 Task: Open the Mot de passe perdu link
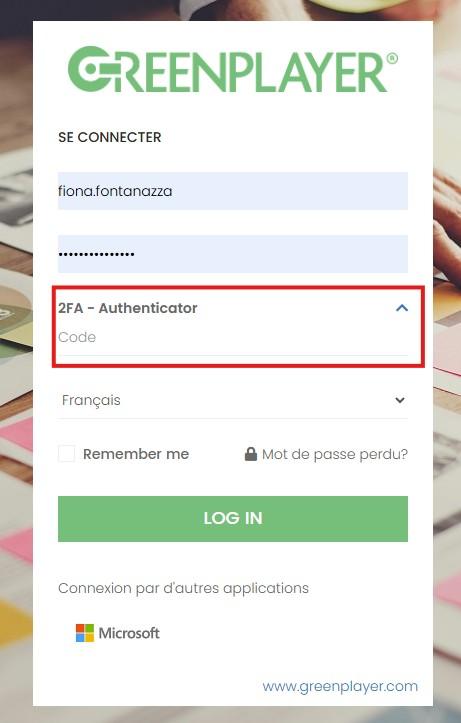click(x=335, y=455)
